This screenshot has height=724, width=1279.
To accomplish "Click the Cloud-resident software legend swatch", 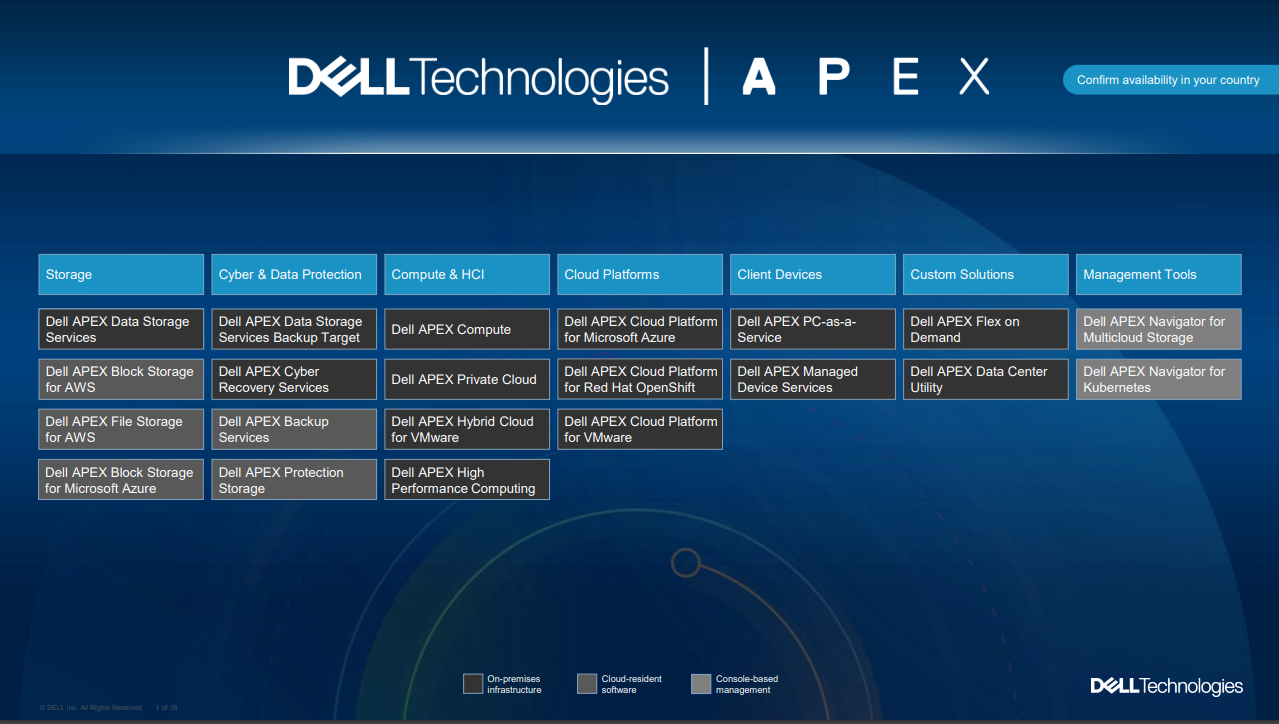I will pyautogui.click(x=587, y=684).
